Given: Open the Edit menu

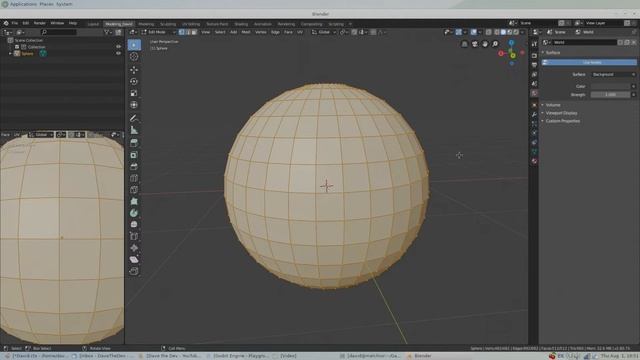Looking at the screenshot, I should click(x=26, y=23).
